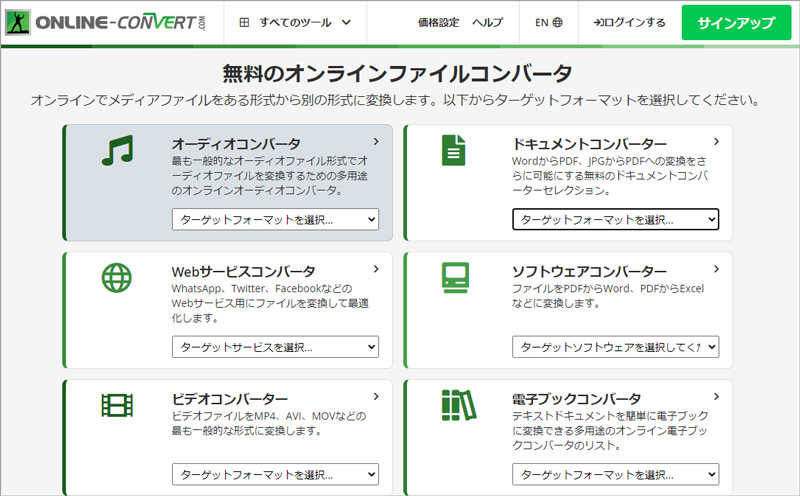This screenshot has width=800, height=496.
Task: Open the audio converter target format dropdown
Action: coord(275,219)
